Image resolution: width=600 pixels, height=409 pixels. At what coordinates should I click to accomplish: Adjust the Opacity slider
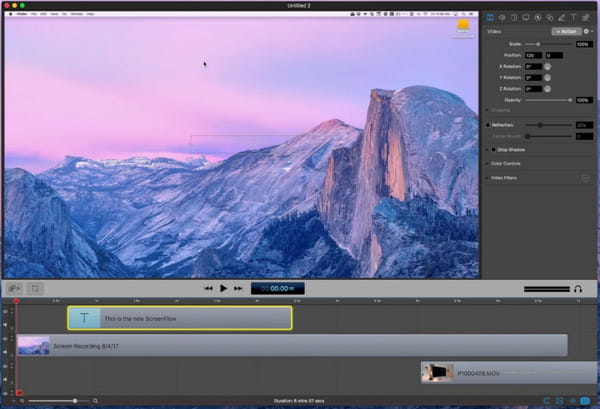[549, 100]
